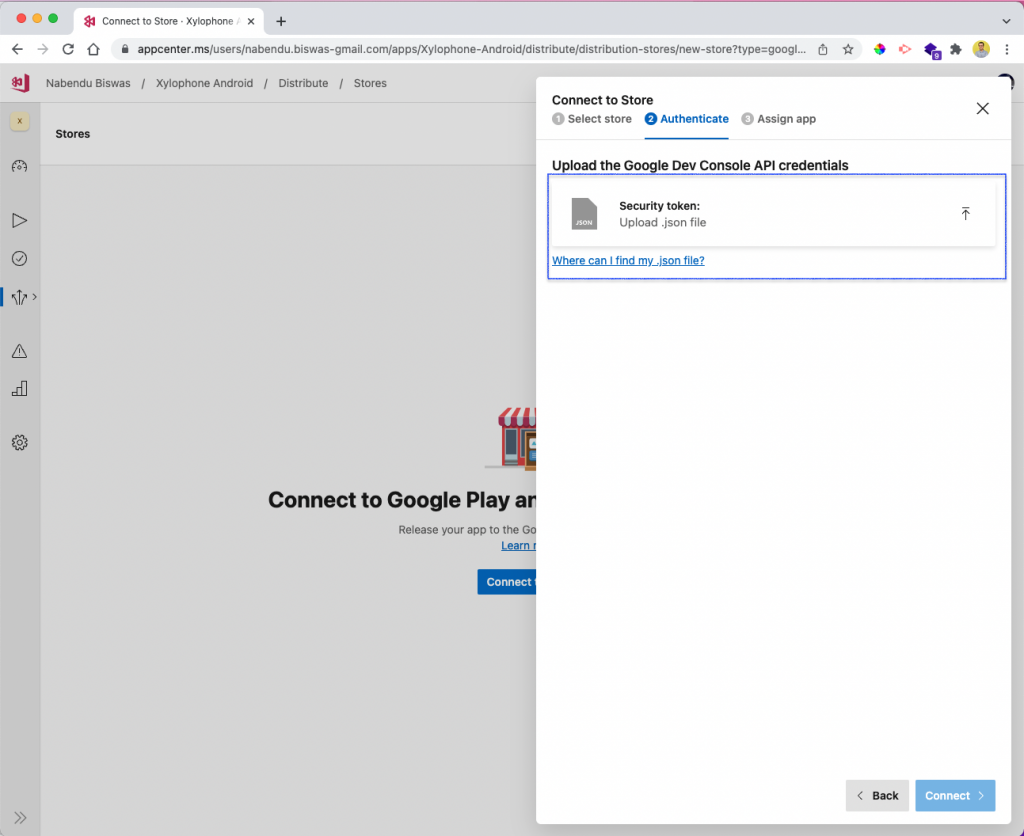This screenshot has height=836, width=1024.
Task: Go forward in browser history
Action: [42, 49]
